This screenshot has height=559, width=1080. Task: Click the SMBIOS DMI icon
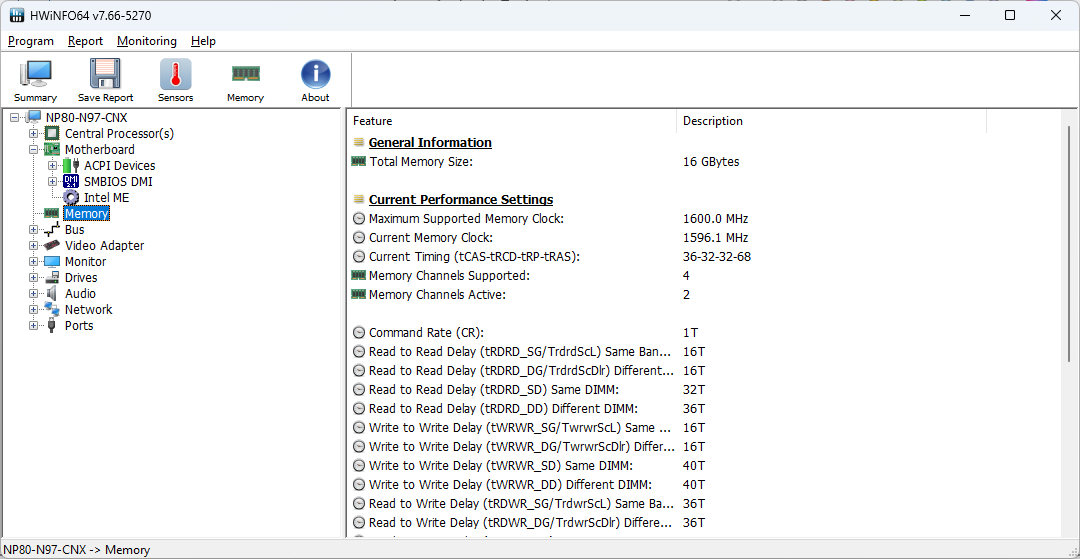pyautogui.click(x=71, y=182)
